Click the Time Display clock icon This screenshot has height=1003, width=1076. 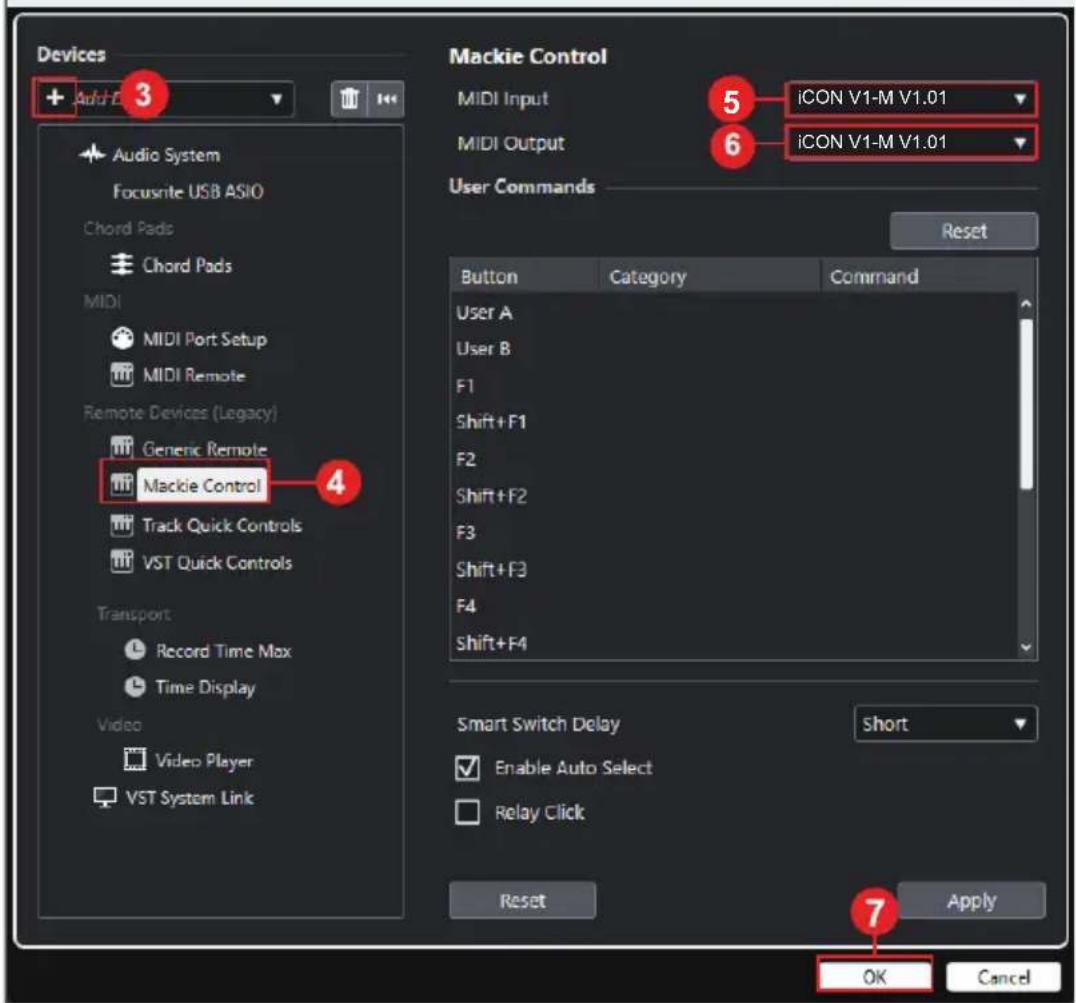point(135,686)
